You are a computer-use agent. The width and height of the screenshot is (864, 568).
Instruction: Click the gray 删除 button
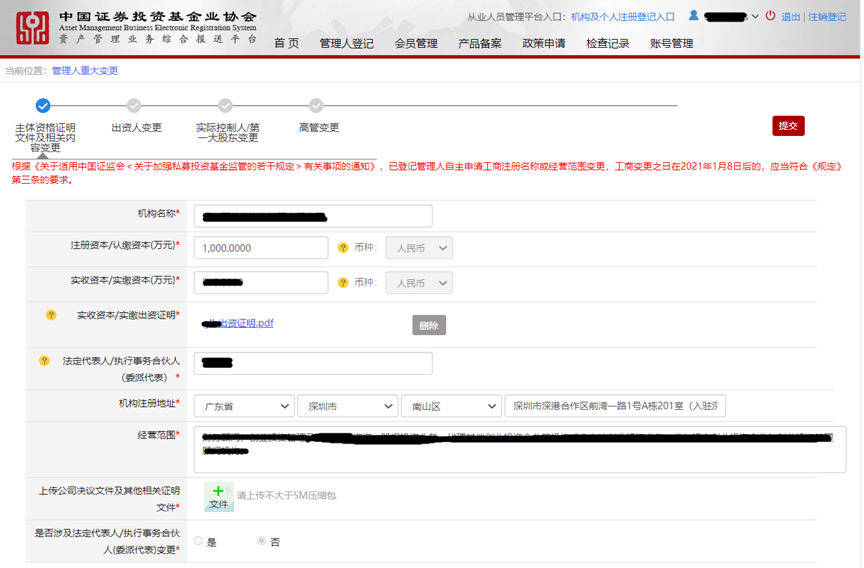tap(429, 325)
